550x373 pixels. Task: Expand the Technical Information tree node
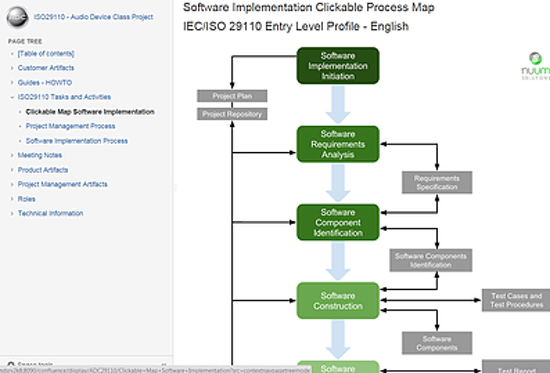[12, 213]
